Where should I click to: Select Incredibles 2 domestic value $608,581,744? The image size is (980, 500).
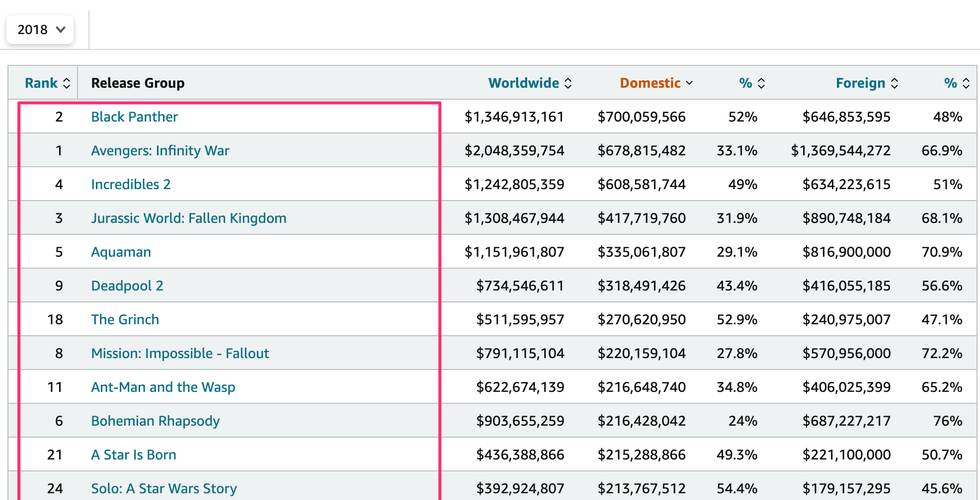642,184
